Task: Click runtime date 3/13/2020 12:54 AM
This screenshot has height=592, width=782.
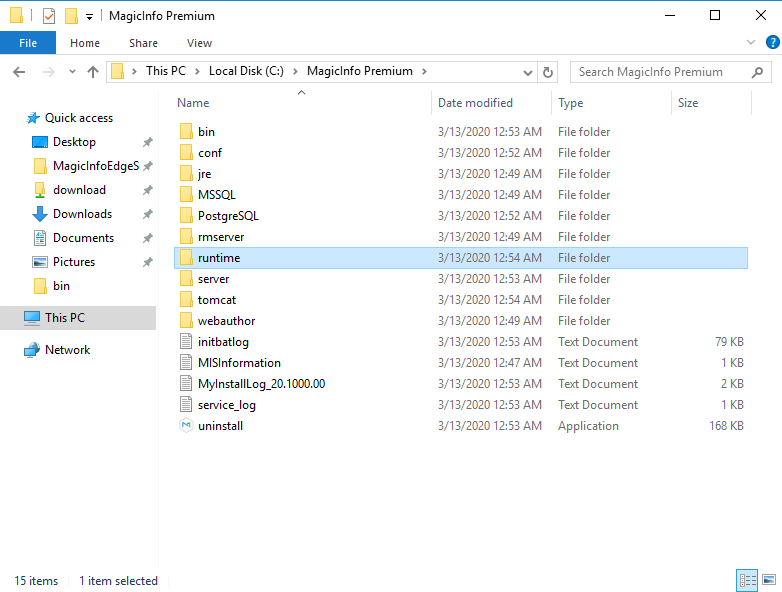Action: (490, 258)
